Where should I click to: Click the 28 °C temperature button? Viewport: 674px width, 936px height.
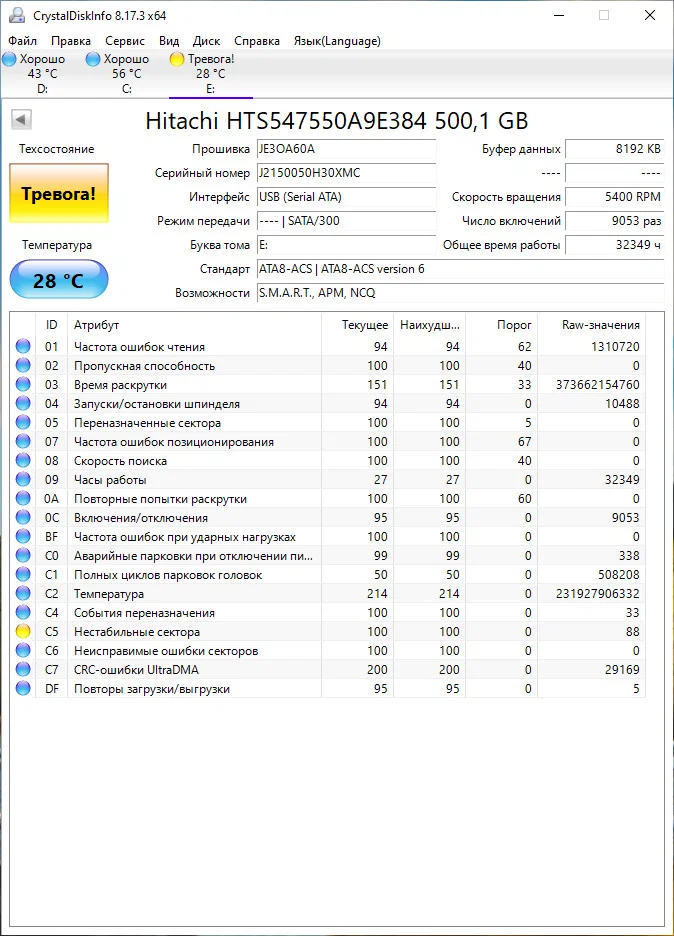(59, 279)
